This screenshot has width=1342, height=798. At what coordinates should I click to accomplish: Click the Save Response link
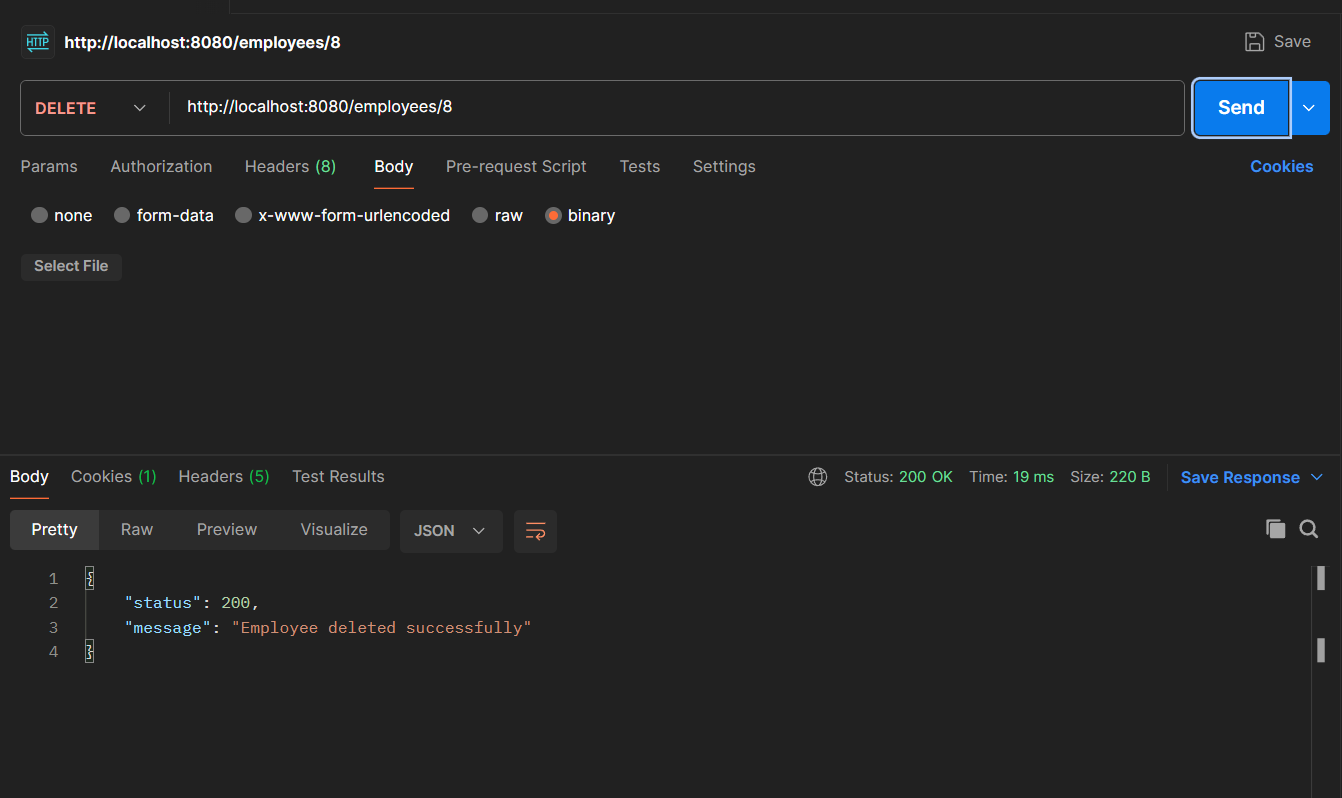point(1240,477)
